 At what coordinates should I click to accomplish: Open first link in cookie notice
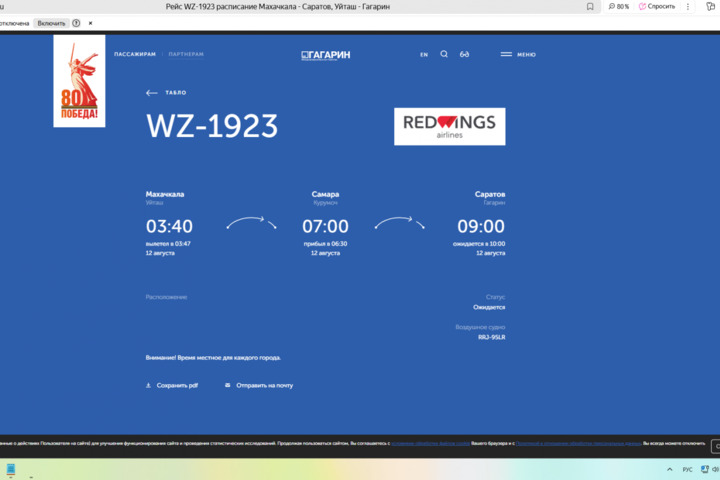pyautogui.click(x=430, y=443)
